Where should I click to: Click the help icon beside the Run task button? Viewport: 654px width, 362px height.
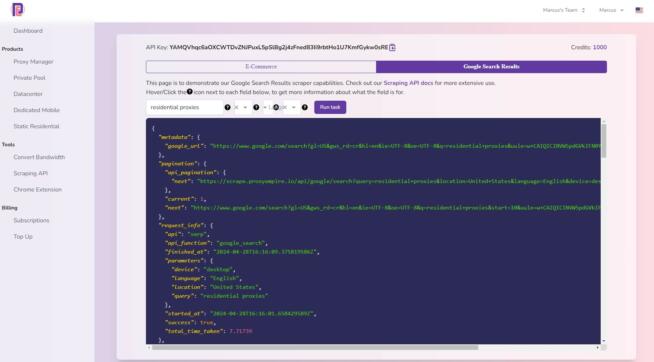click(305, 107)
